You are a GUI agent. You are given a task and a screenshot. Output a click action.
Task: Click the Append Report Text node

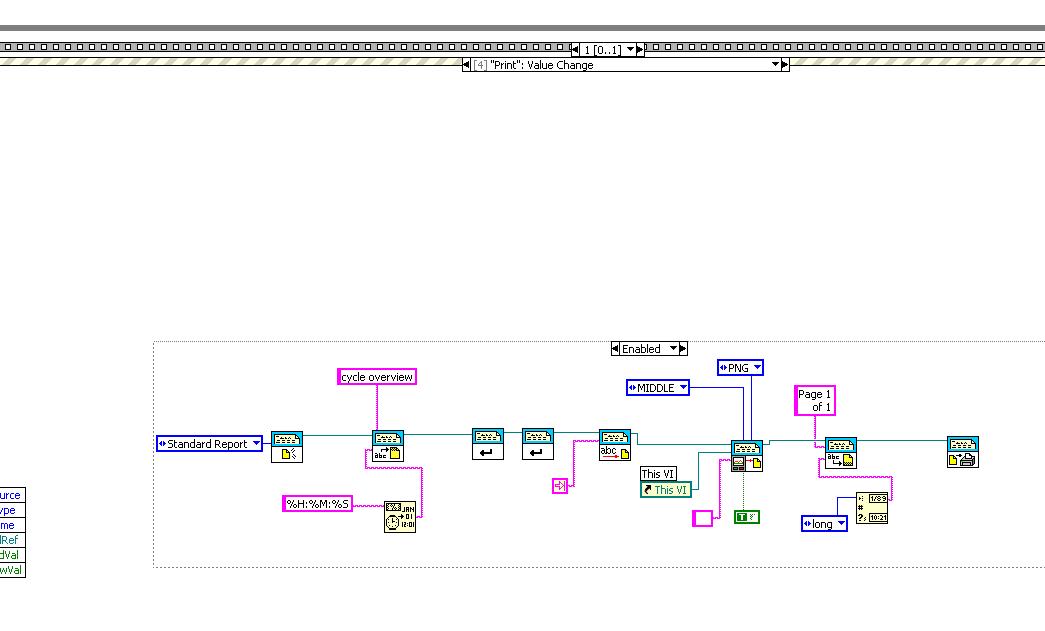[614, 445]
